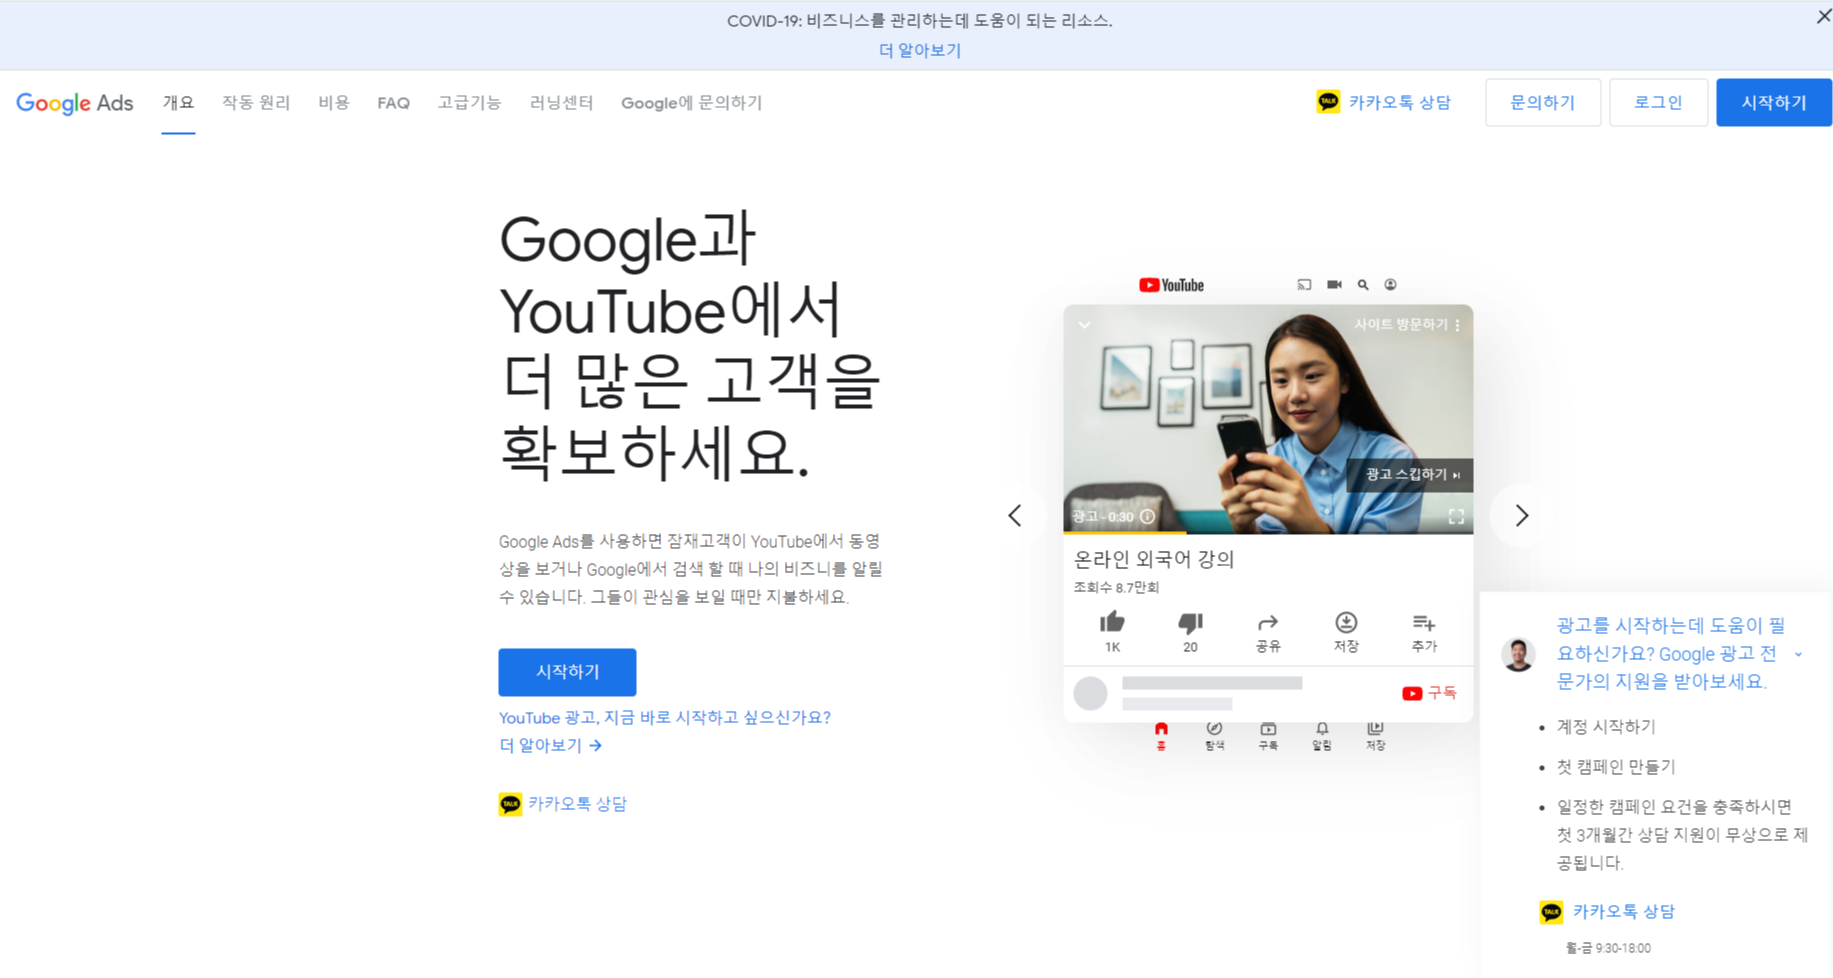
Task: Switch to the 비용 tab
Action: [334, 102]
